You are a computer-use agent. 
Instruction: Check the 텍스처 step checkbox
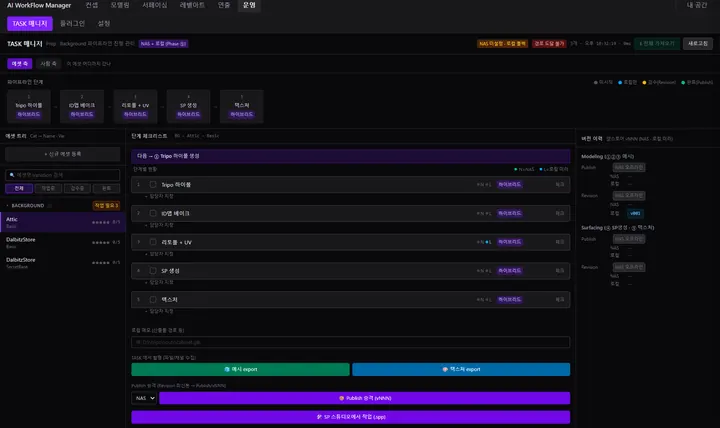[x=153, y=299]
